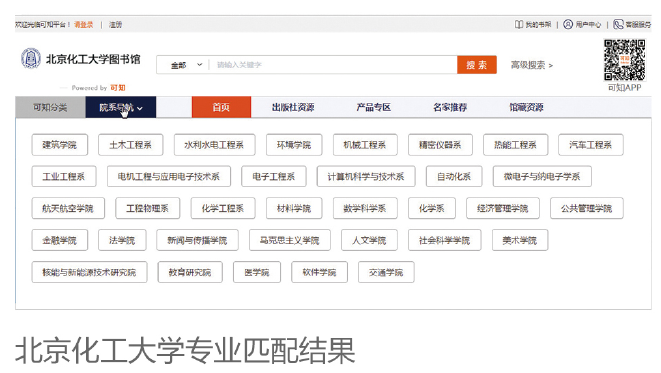Choose 电机工程与应用电子技术系
This screenshot has height=373, width=661.
coord(169,177)
